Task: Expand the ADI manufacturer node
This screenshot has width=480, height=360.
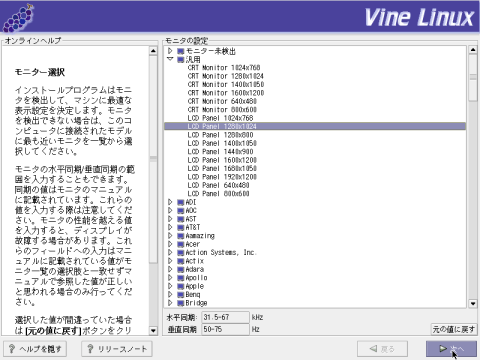Action: tap(170, 202)
